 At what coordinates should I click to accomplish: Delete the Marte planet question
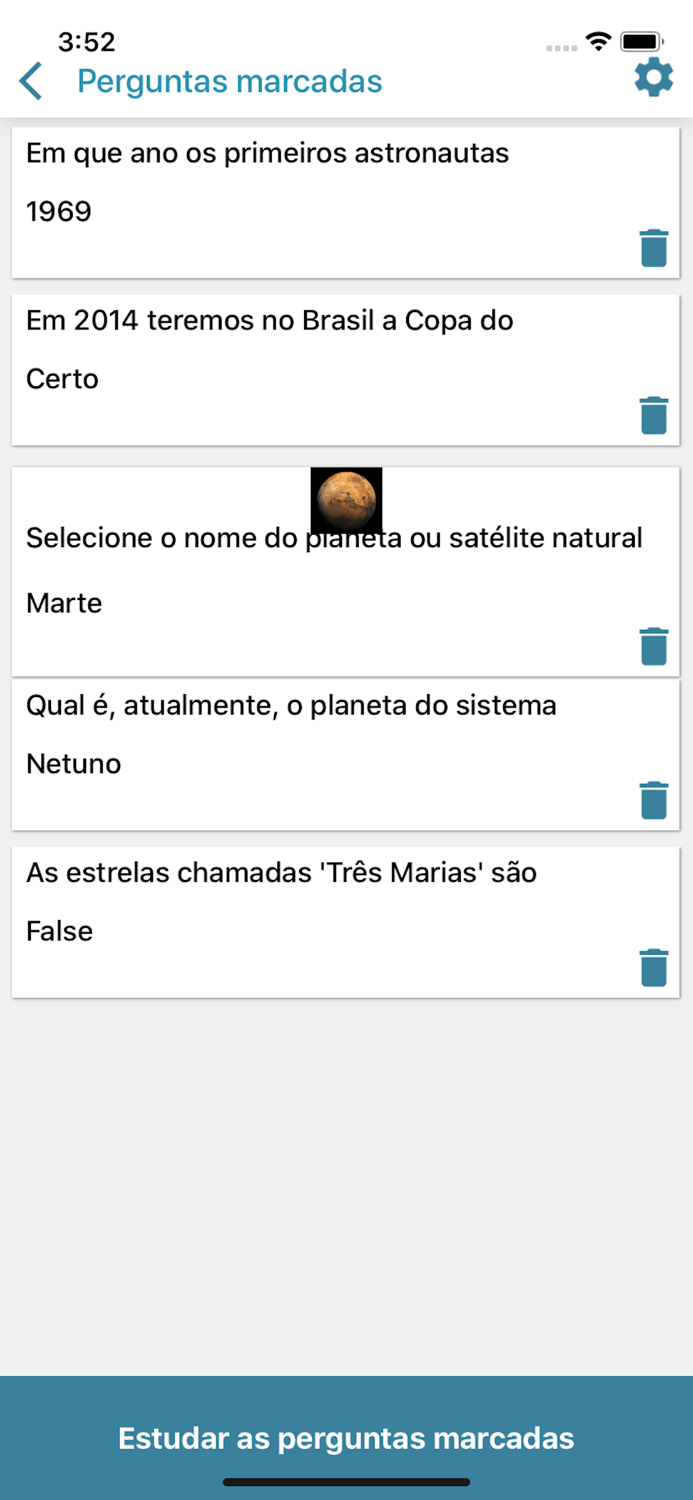[654, 647]
